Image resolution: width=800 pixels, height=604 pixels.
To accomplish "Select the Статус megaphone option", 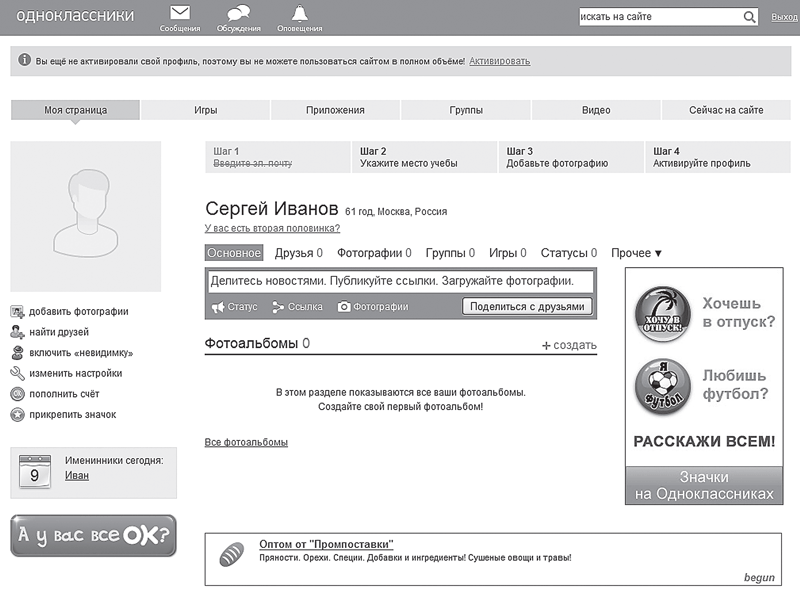I will click(235, 307).
